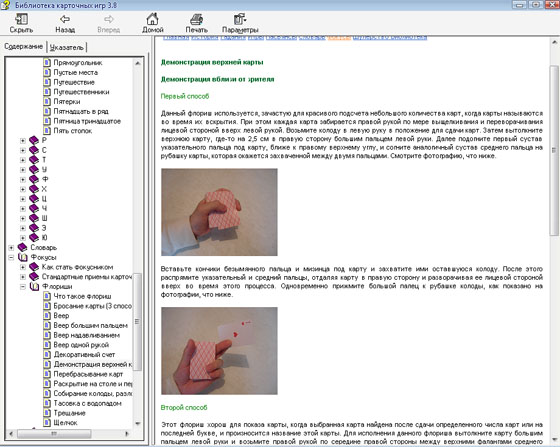Click the orange highlighted link at top
Image resolution: width=560 pixels, height=447 pixels.
[x=339, y=37]
